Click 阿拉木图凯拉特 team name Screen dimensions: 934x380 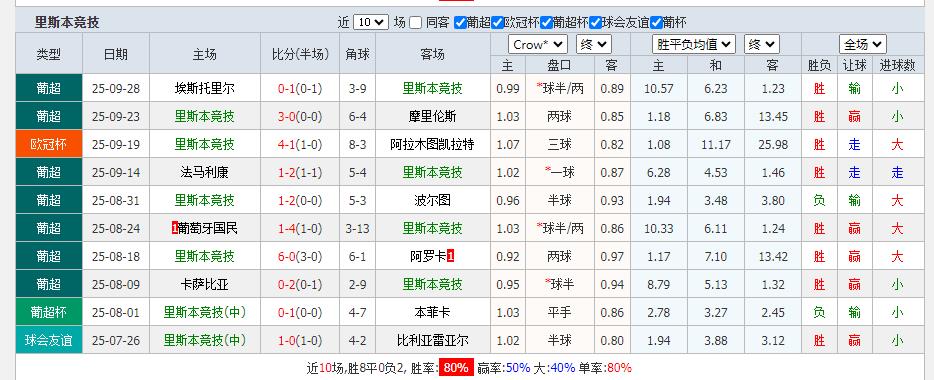432,145
